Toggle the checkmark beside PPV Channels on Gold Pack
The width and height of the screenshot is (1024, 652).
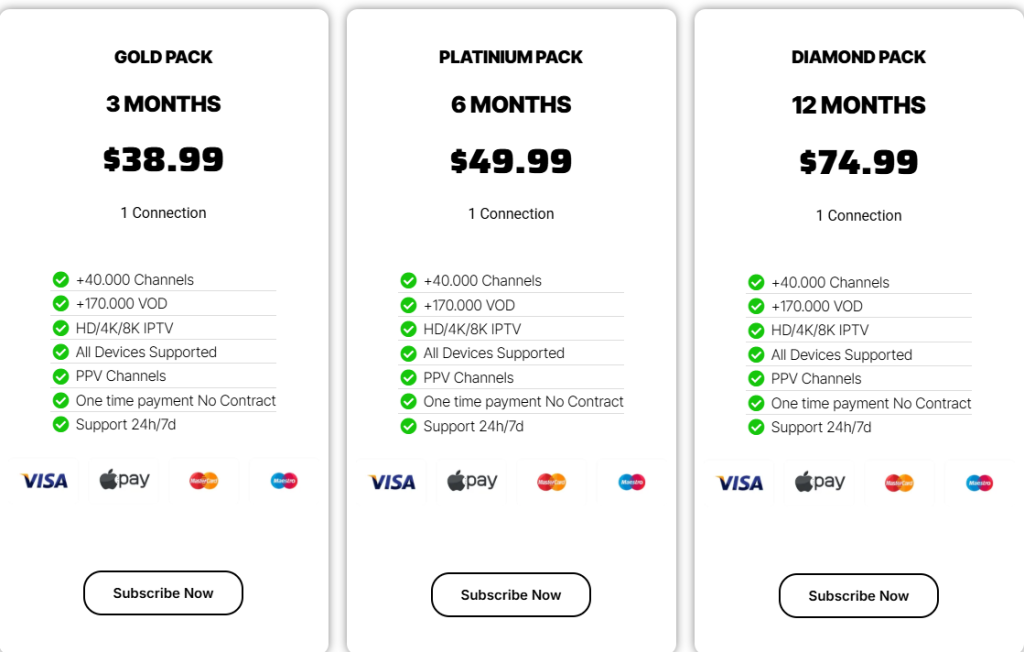coord(60,375)
